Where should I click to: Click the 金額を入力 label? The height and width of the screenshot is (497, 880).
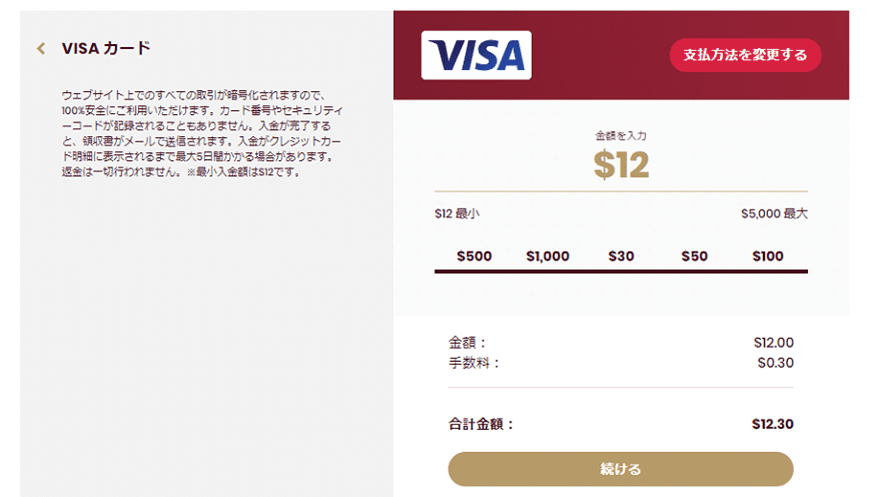tap(621, 136)
